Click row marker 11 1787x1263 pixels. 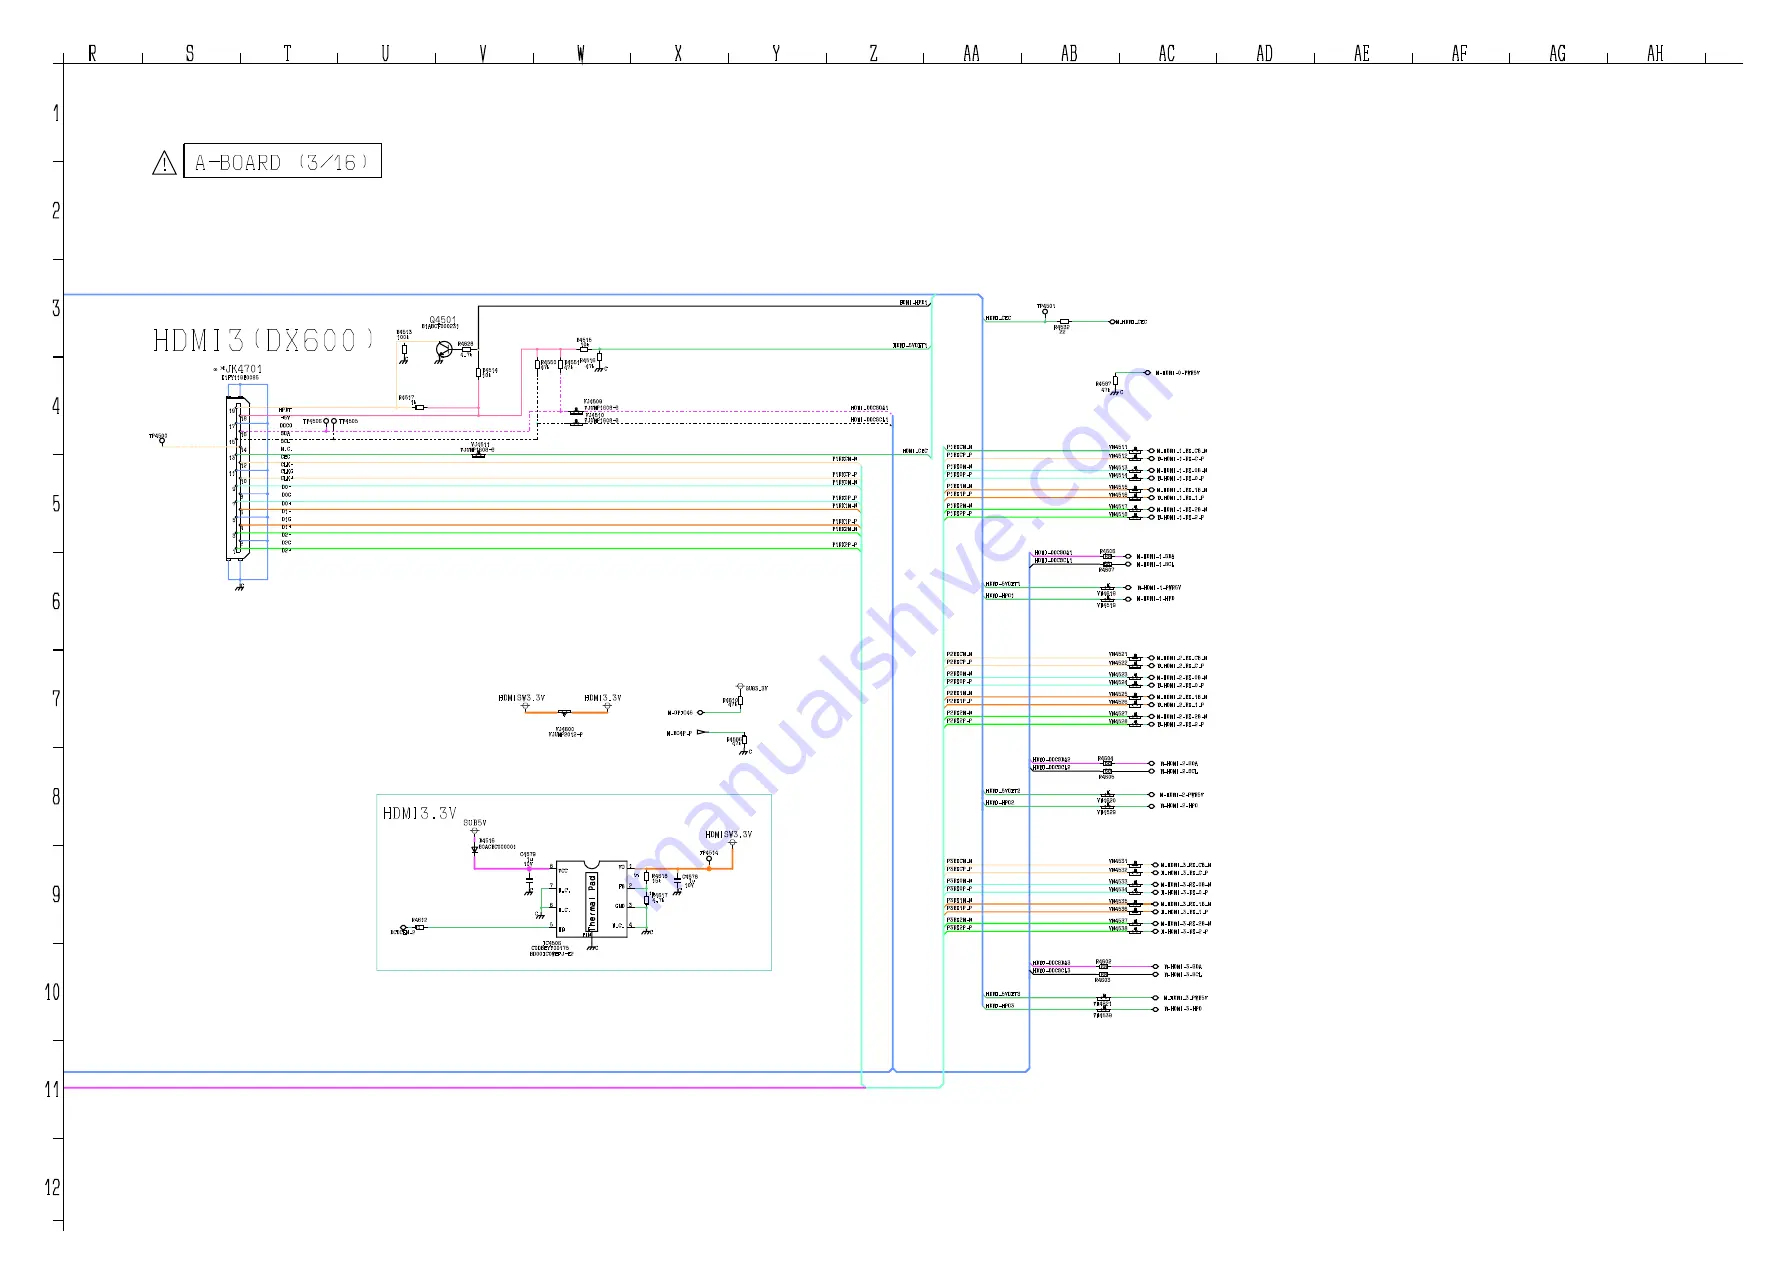[52, 1090]
